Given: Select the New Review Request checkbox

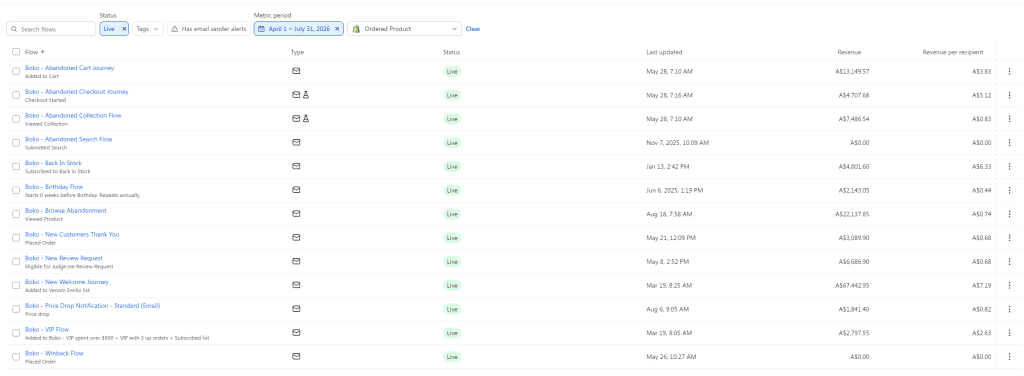Looking at the screenshot, I should 16,262.
